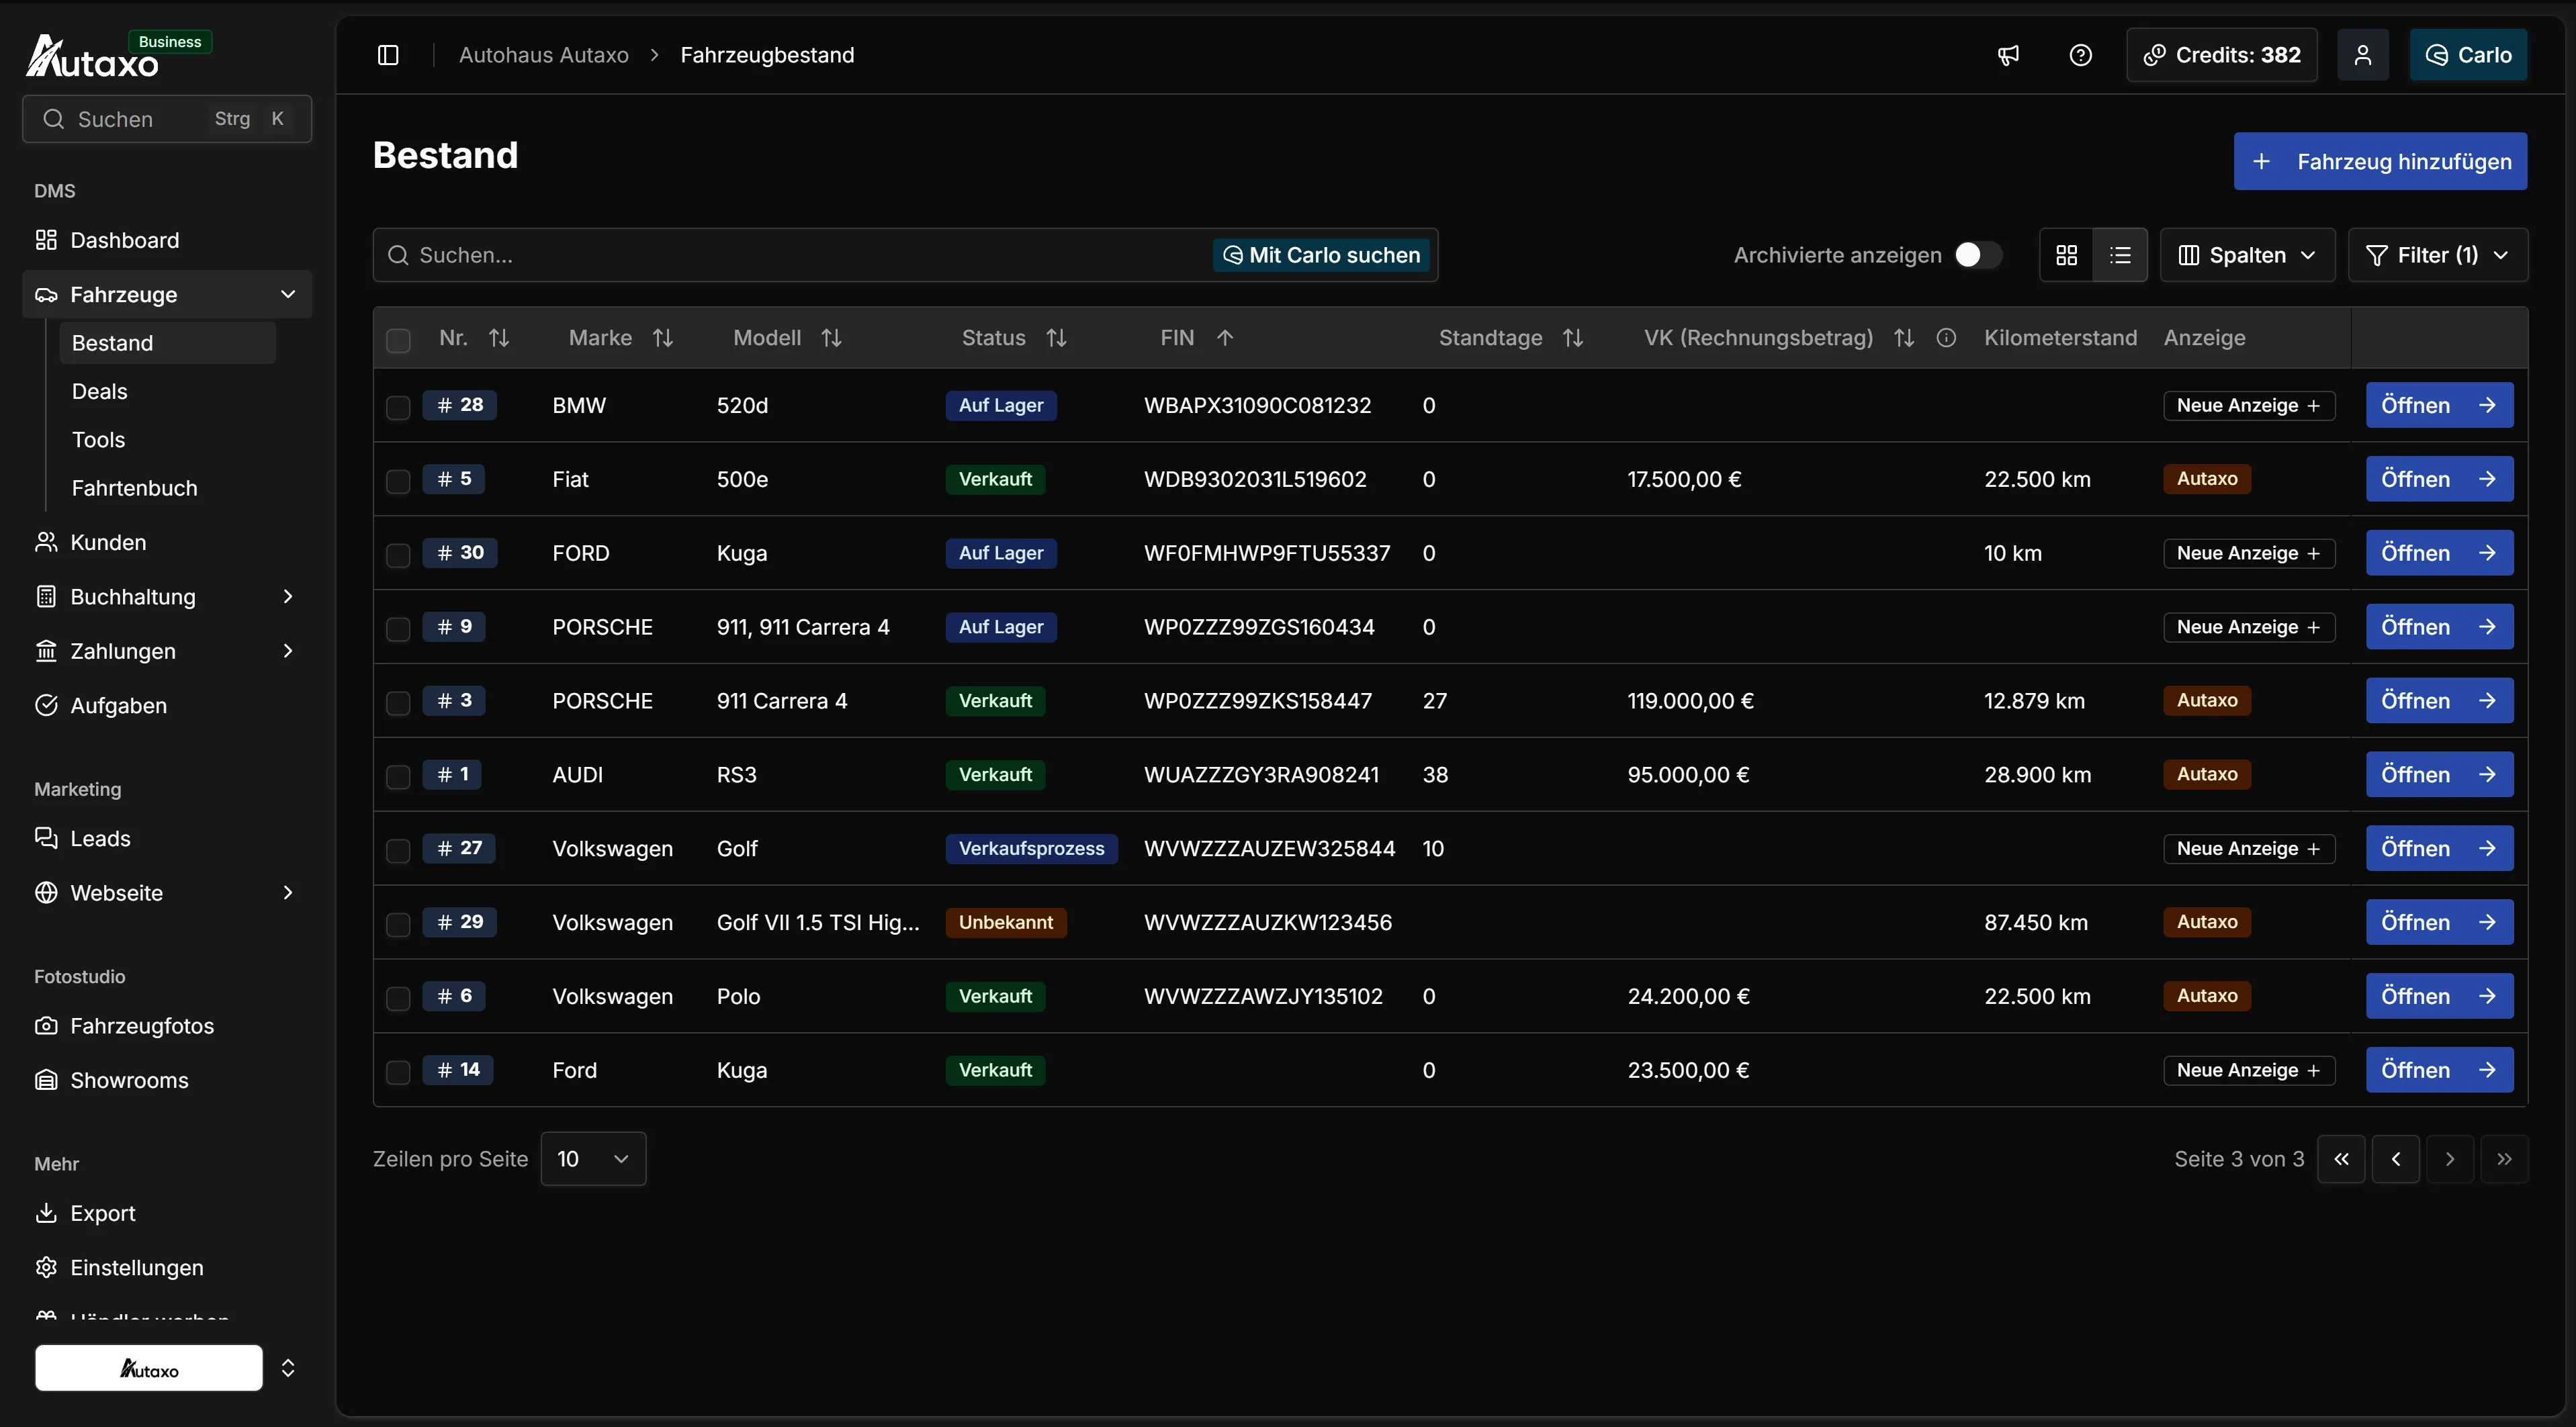Select the Tools submenu item
This screenshot has height=1427, width=2576.
167,440
